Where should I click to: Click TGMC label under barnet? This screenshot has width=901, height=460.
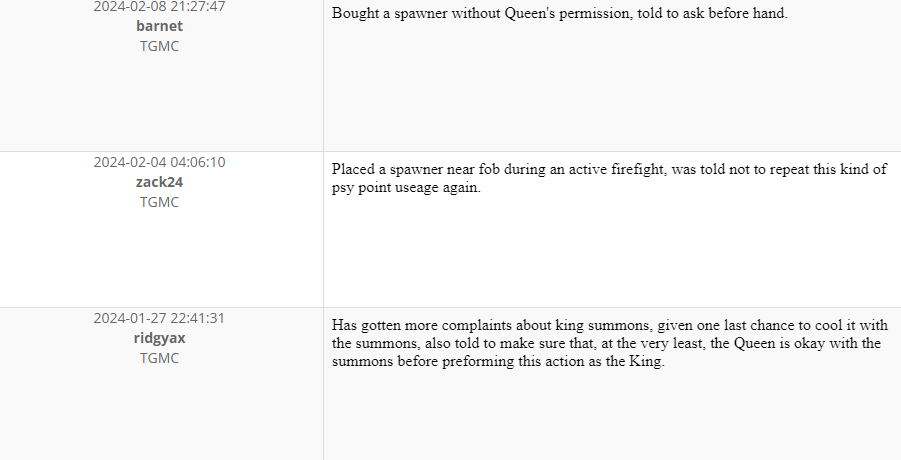pyautogui.click(x=160, y=46)
